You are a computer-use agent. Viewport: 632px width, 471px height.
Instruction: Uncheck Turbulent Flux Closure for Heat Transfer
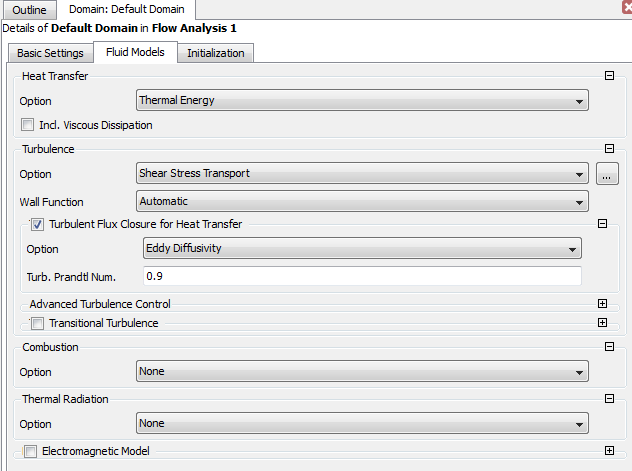[x=38, y=225]
